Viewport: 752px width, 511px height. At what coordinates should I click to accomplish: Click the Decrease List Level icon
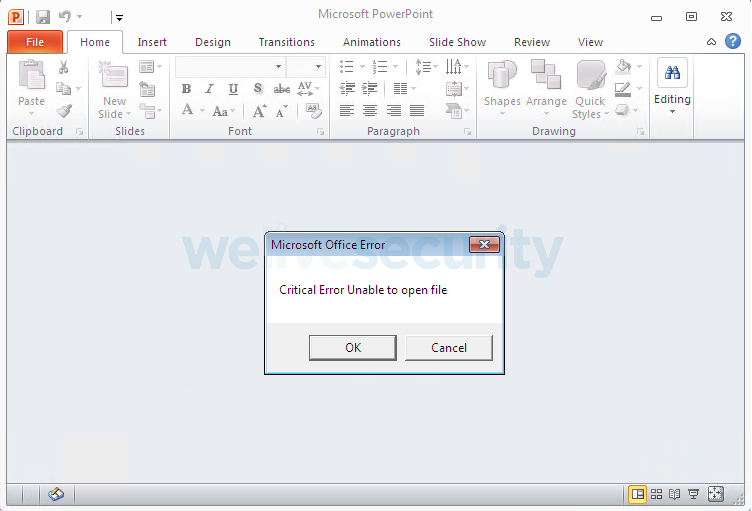tap(347, 89)
